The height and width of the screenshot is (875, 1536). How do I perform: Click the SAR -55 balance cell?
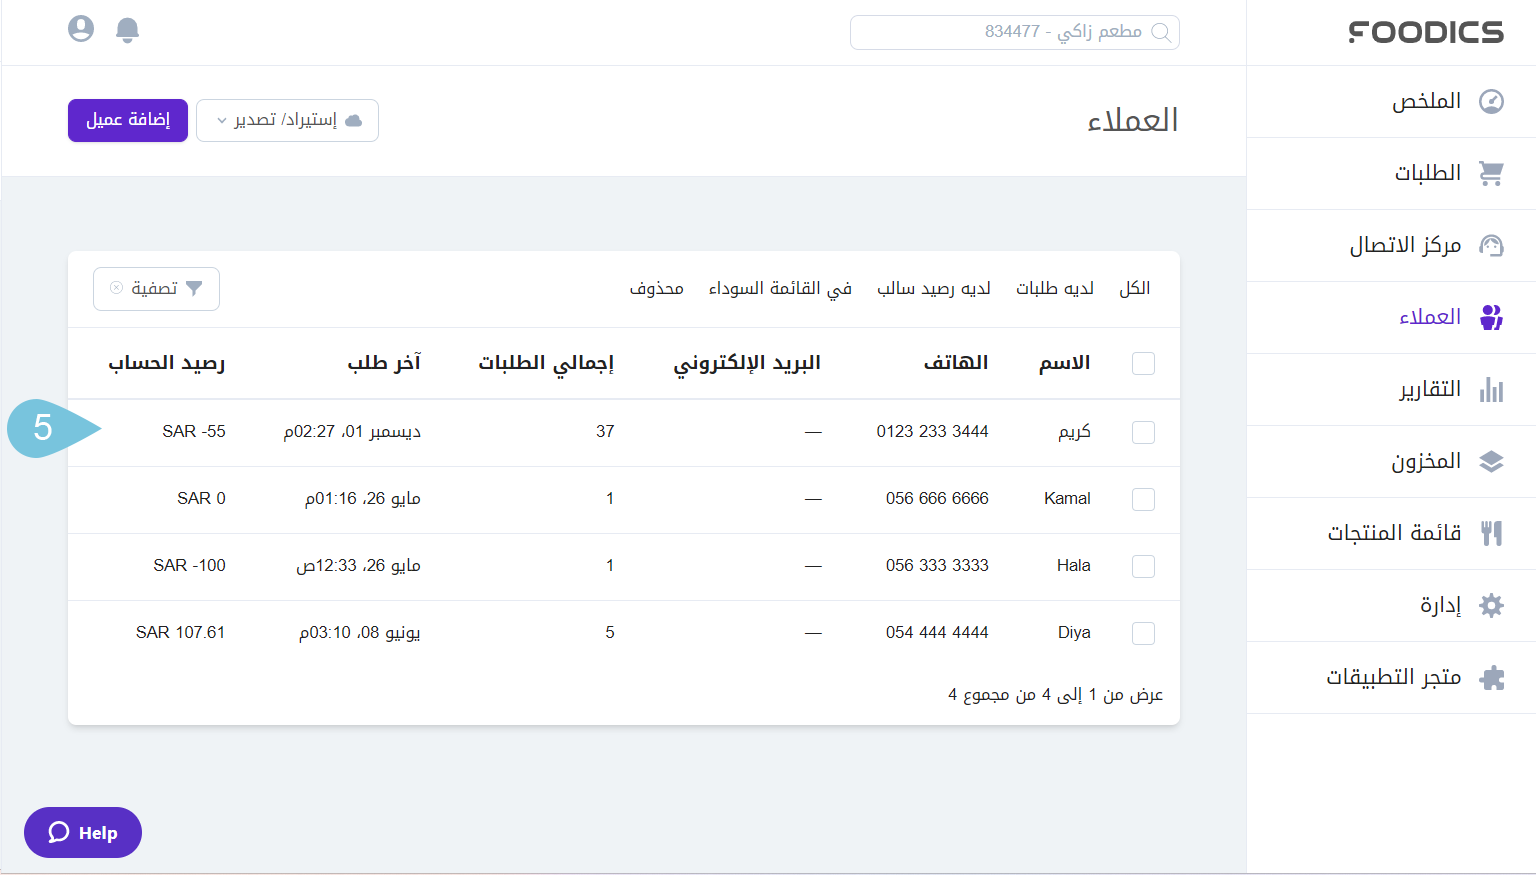pyautogui.click(x=194, y=431)
